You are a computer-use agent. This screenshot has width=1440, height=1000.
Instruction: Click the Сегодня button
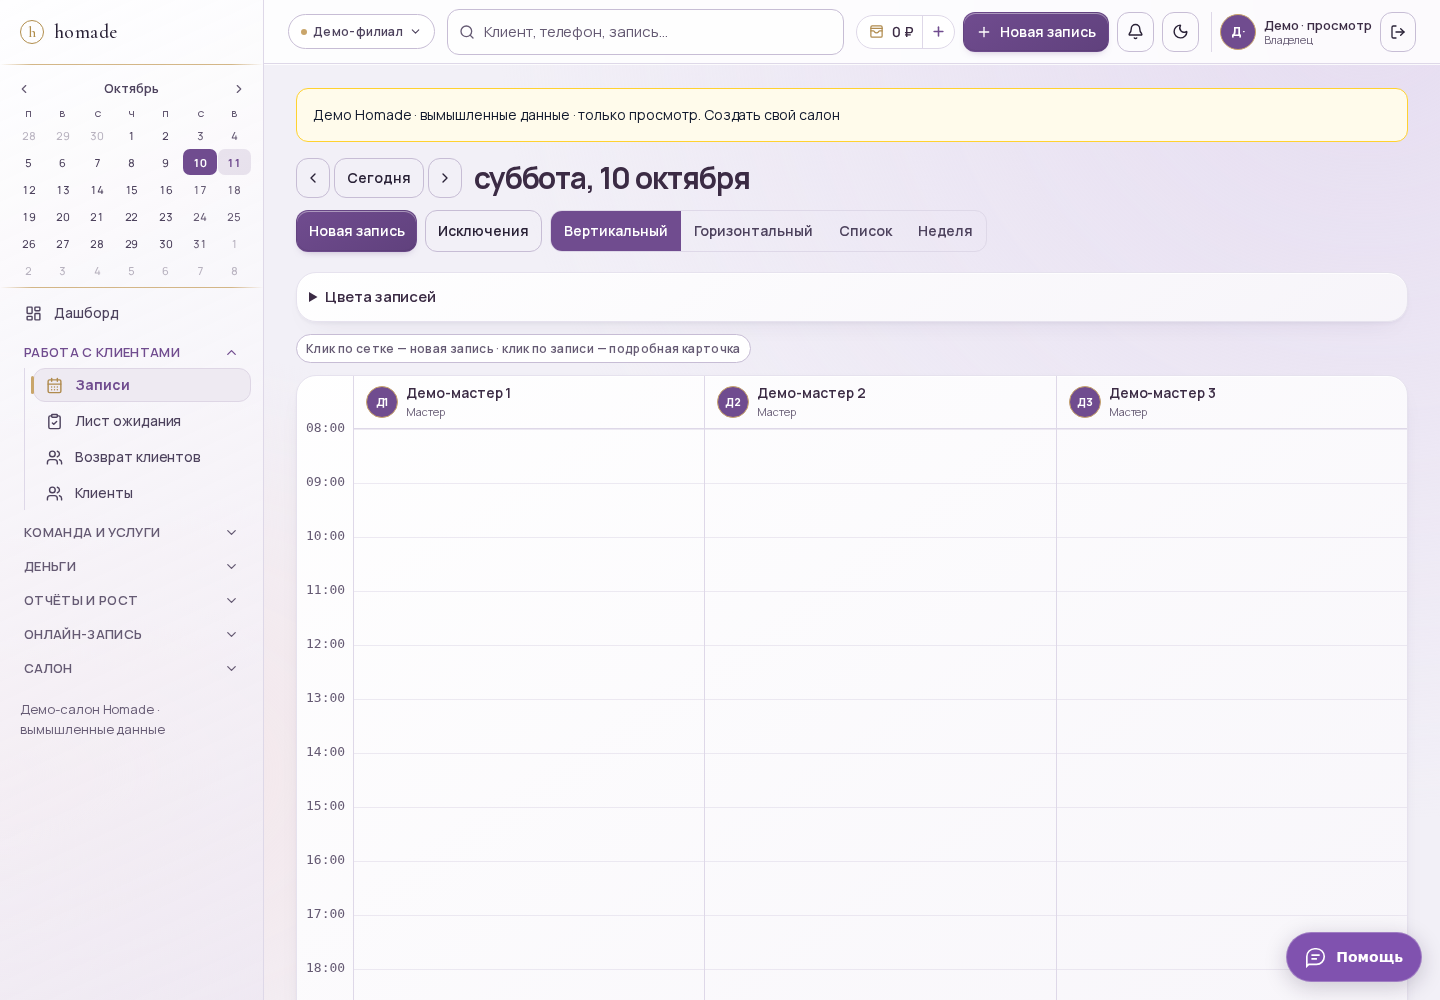[379, 178]
